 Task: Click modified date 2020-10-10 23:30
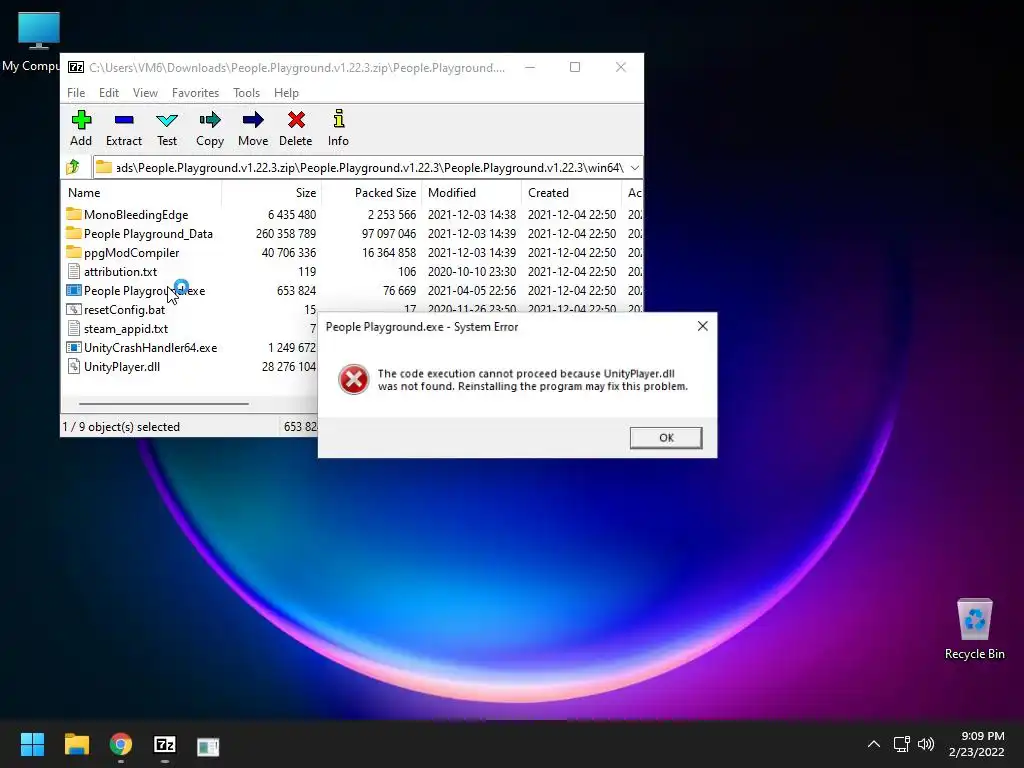[x=472, y=272]
